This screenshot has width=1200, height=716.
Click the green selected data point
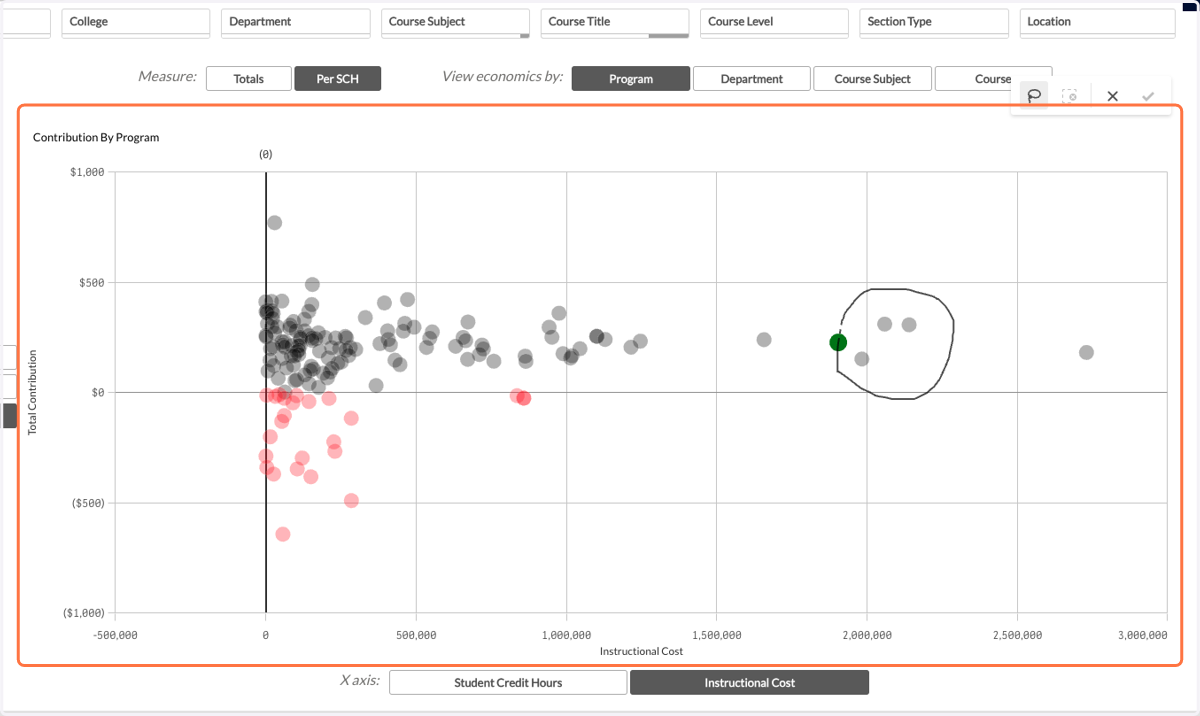pos(838,342)
